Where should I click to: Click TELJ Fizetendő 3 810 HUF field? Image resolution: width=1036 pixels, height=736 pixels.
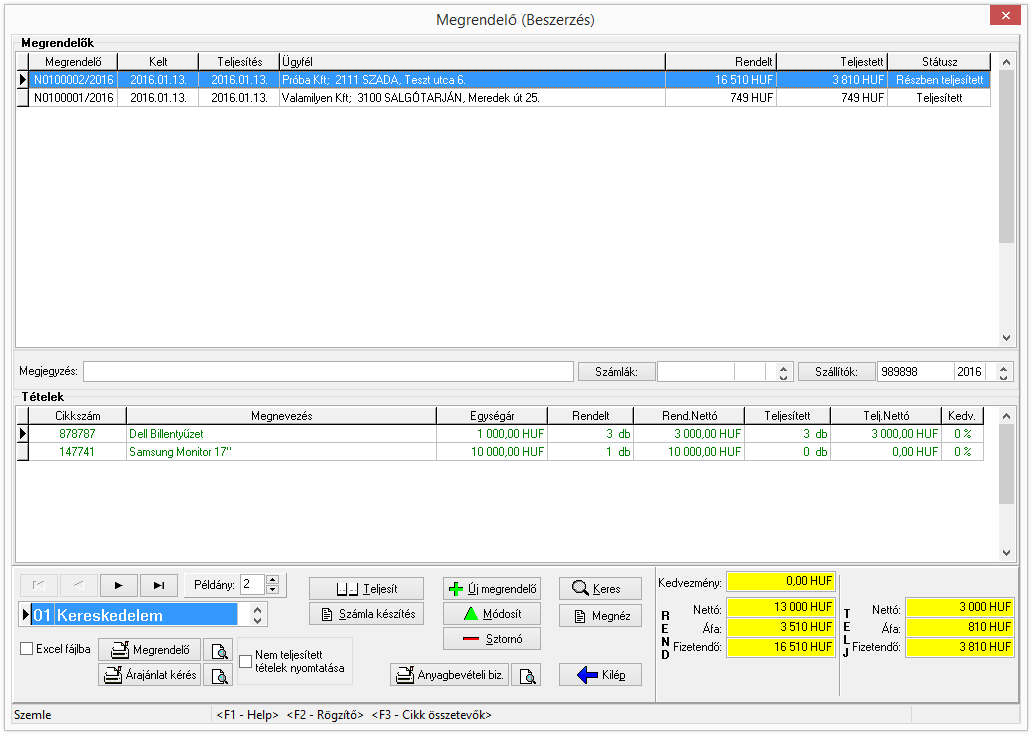[x=959, y=647]
